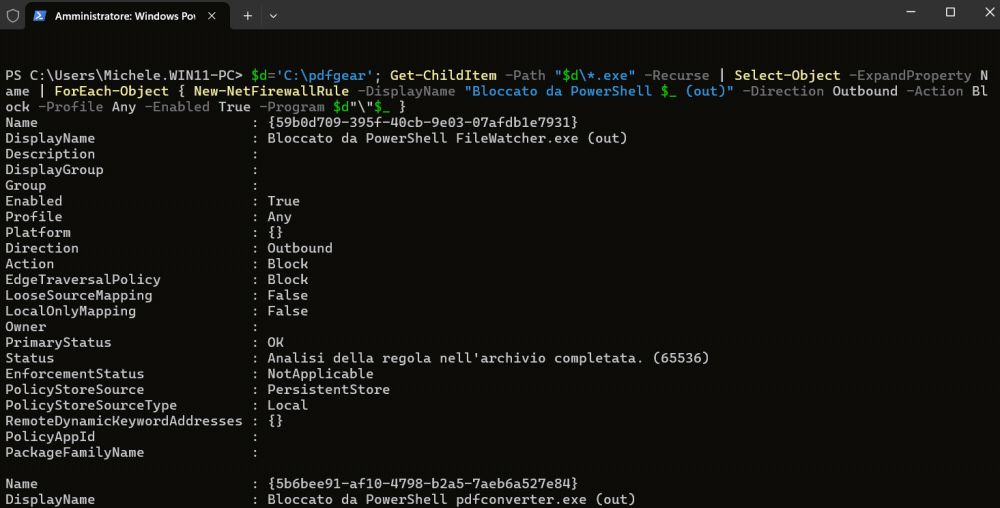
Task: Expand the new tab profile dropdown chevron
Action: pyautogui.click(x=273, y=16)
